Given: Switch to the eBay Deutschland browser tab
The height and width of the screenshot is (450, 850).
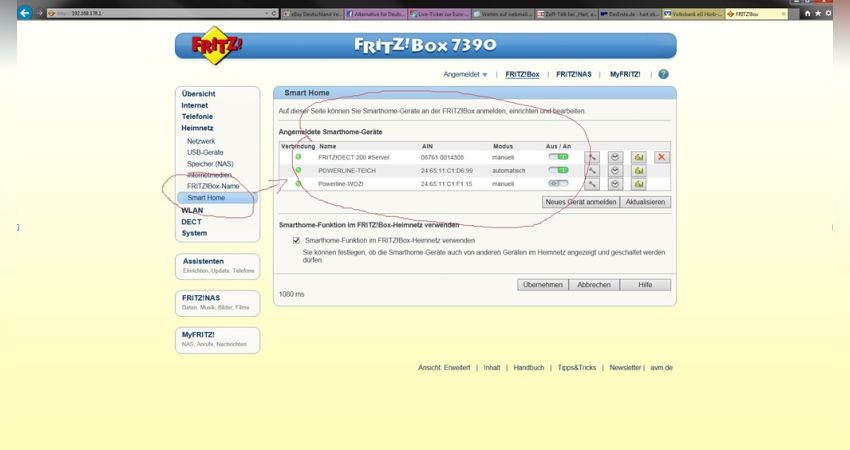Looking at the screenshot, I should (312, 14).
